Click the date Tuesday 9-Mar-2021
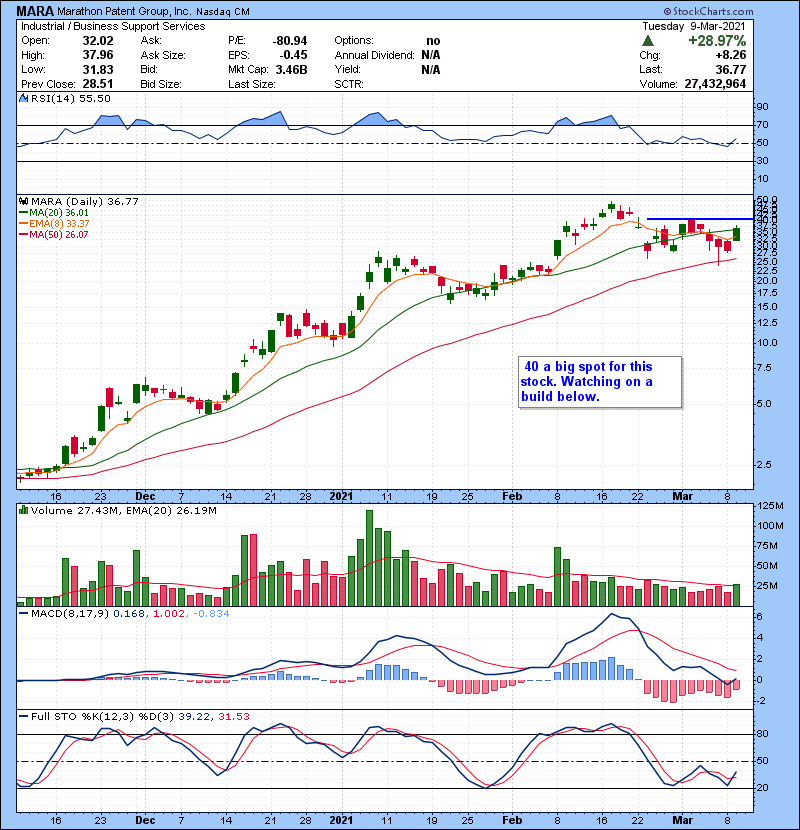The image size is (800, 830). [694, 26]
